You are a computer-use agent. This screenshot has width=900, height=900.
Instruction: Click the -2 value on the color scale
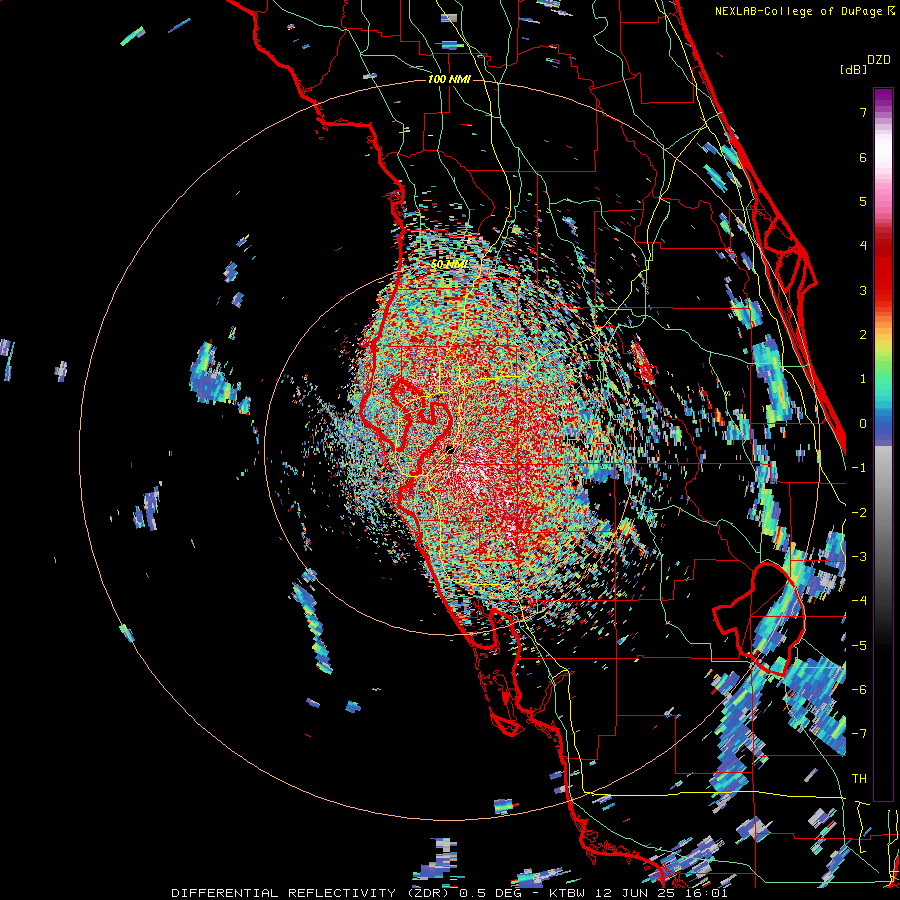(x=859, y=512)
